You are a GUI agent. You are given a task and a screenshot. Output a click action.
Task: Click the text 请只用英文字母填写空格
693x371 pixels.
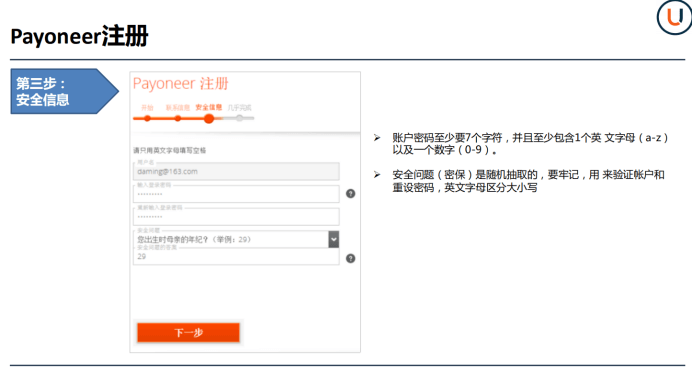[169, 150]
